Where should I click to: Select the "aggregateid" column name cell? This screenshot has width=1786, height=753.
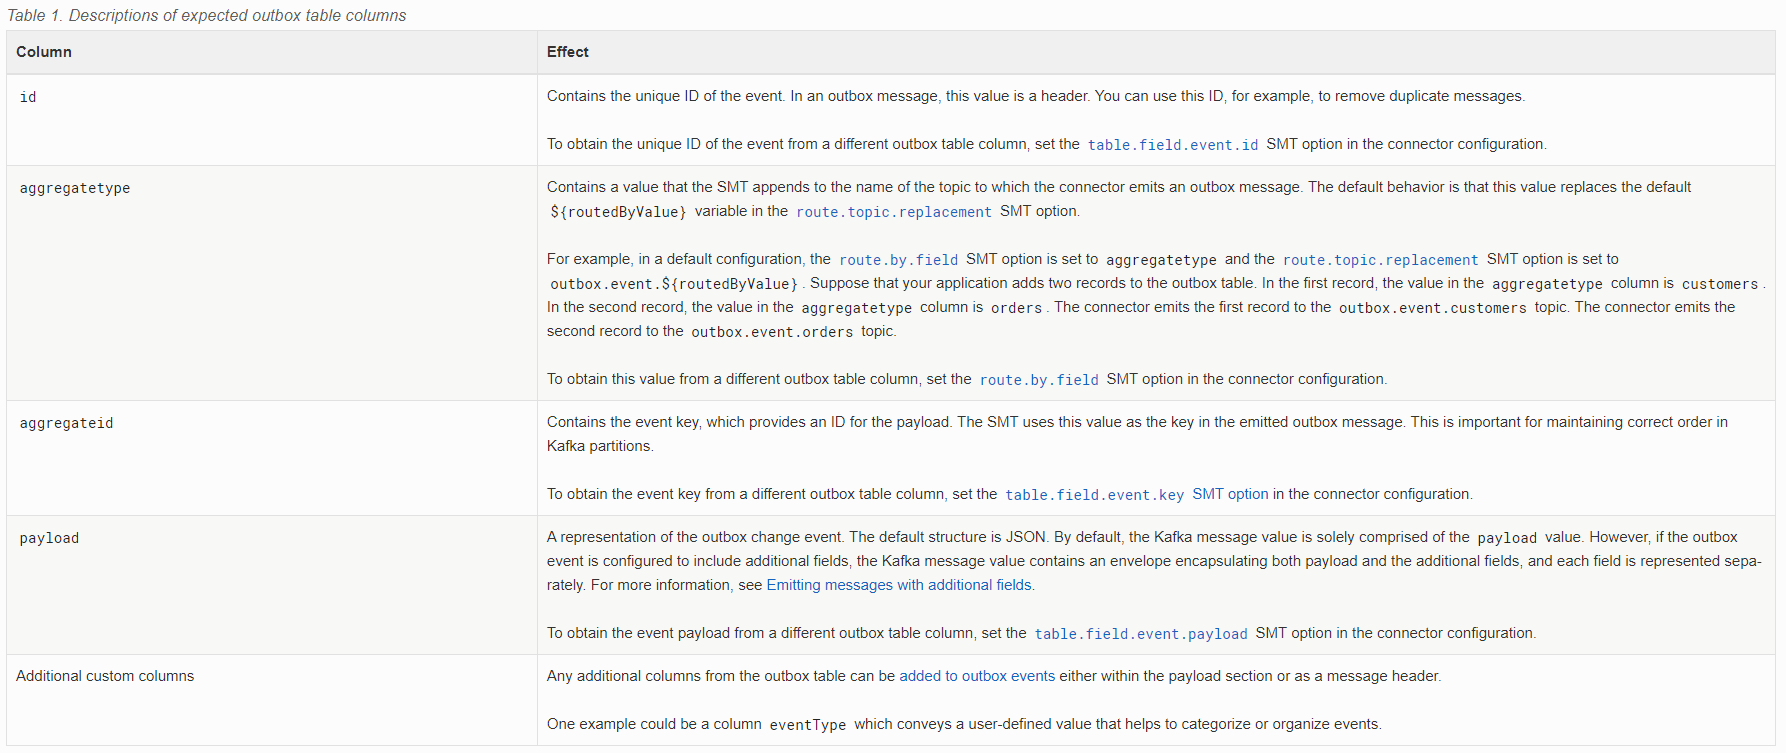pos(66,423)
